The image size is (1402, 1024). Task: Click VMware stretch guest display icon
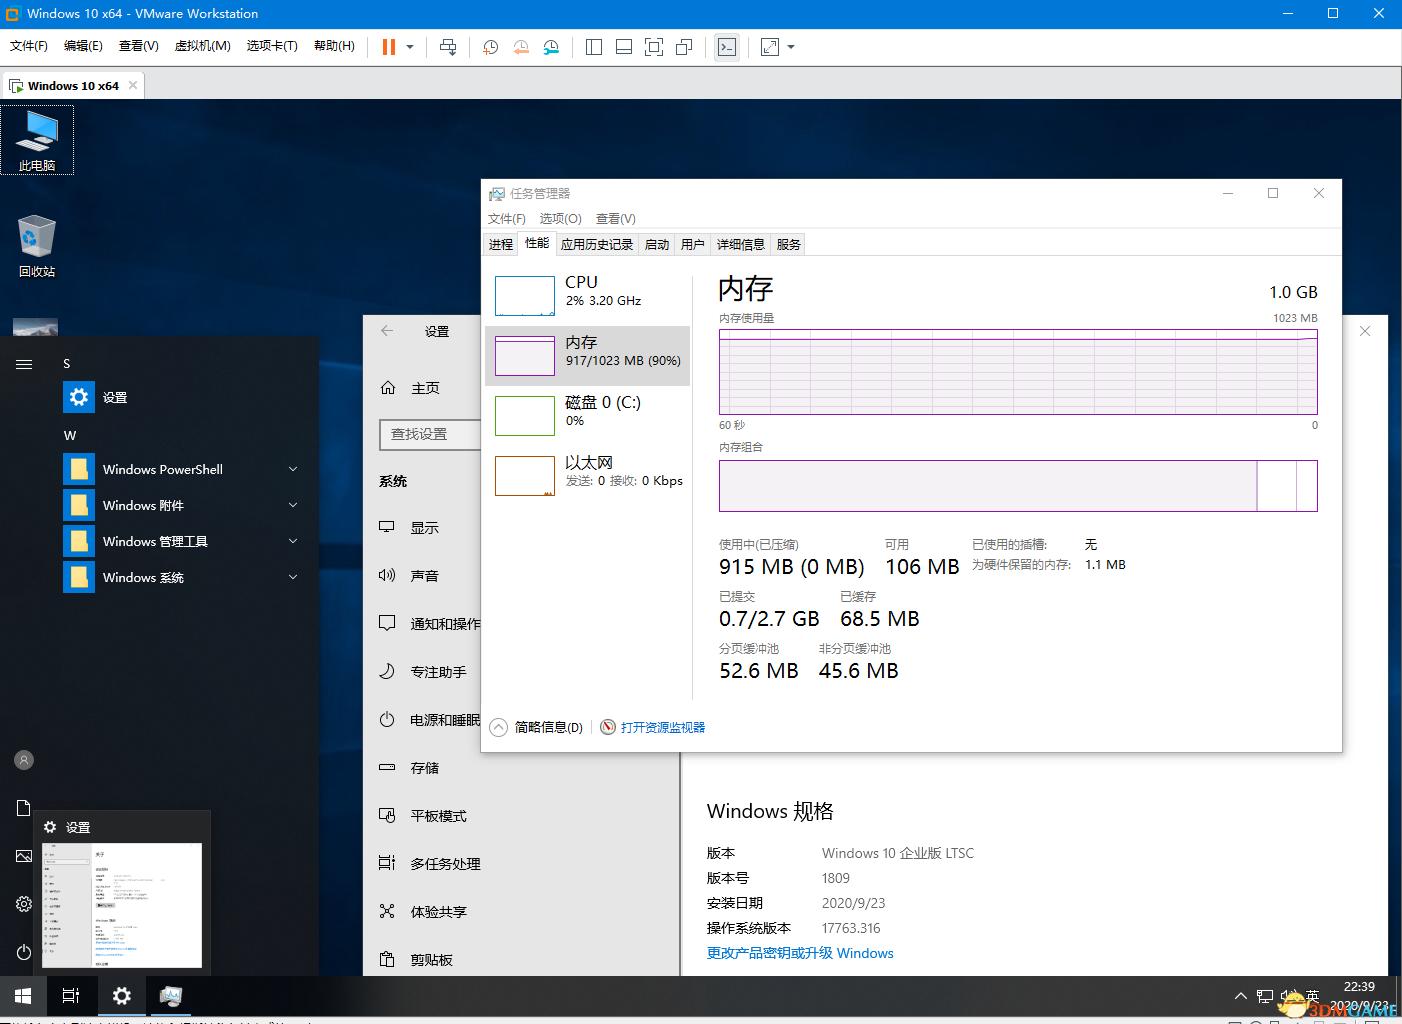click(x=770, y=47)
